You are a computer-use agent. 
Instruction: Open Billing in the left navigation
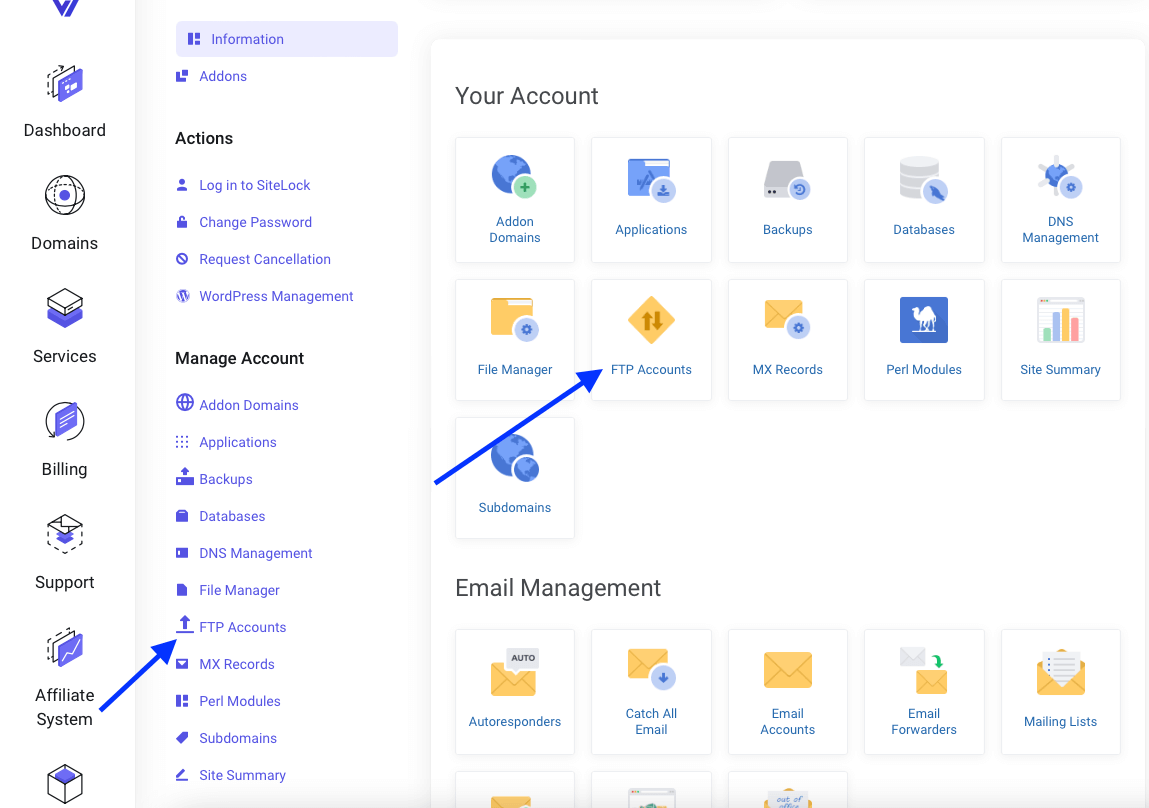click(65, 439)
